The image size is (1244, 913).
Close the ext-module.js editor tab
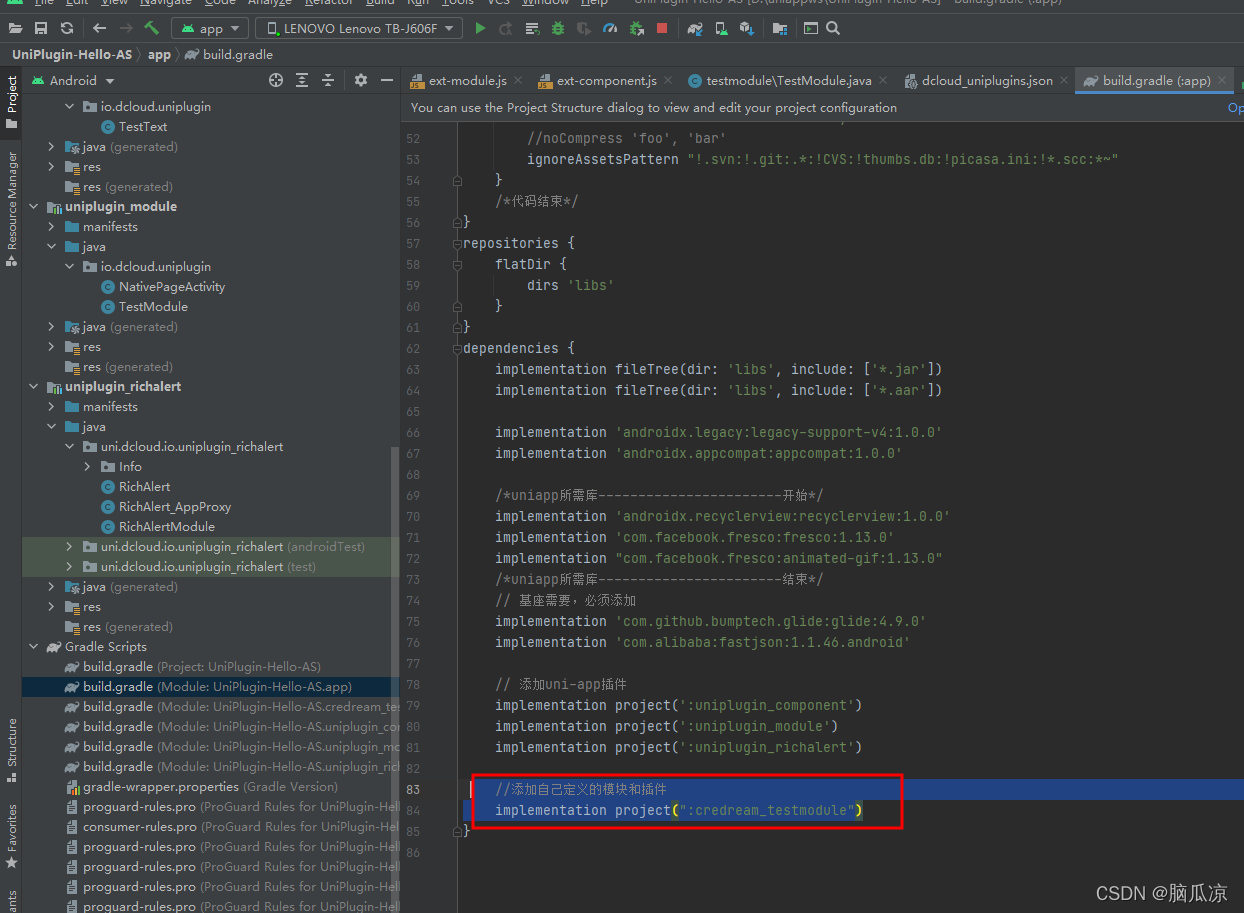point(519,81)
